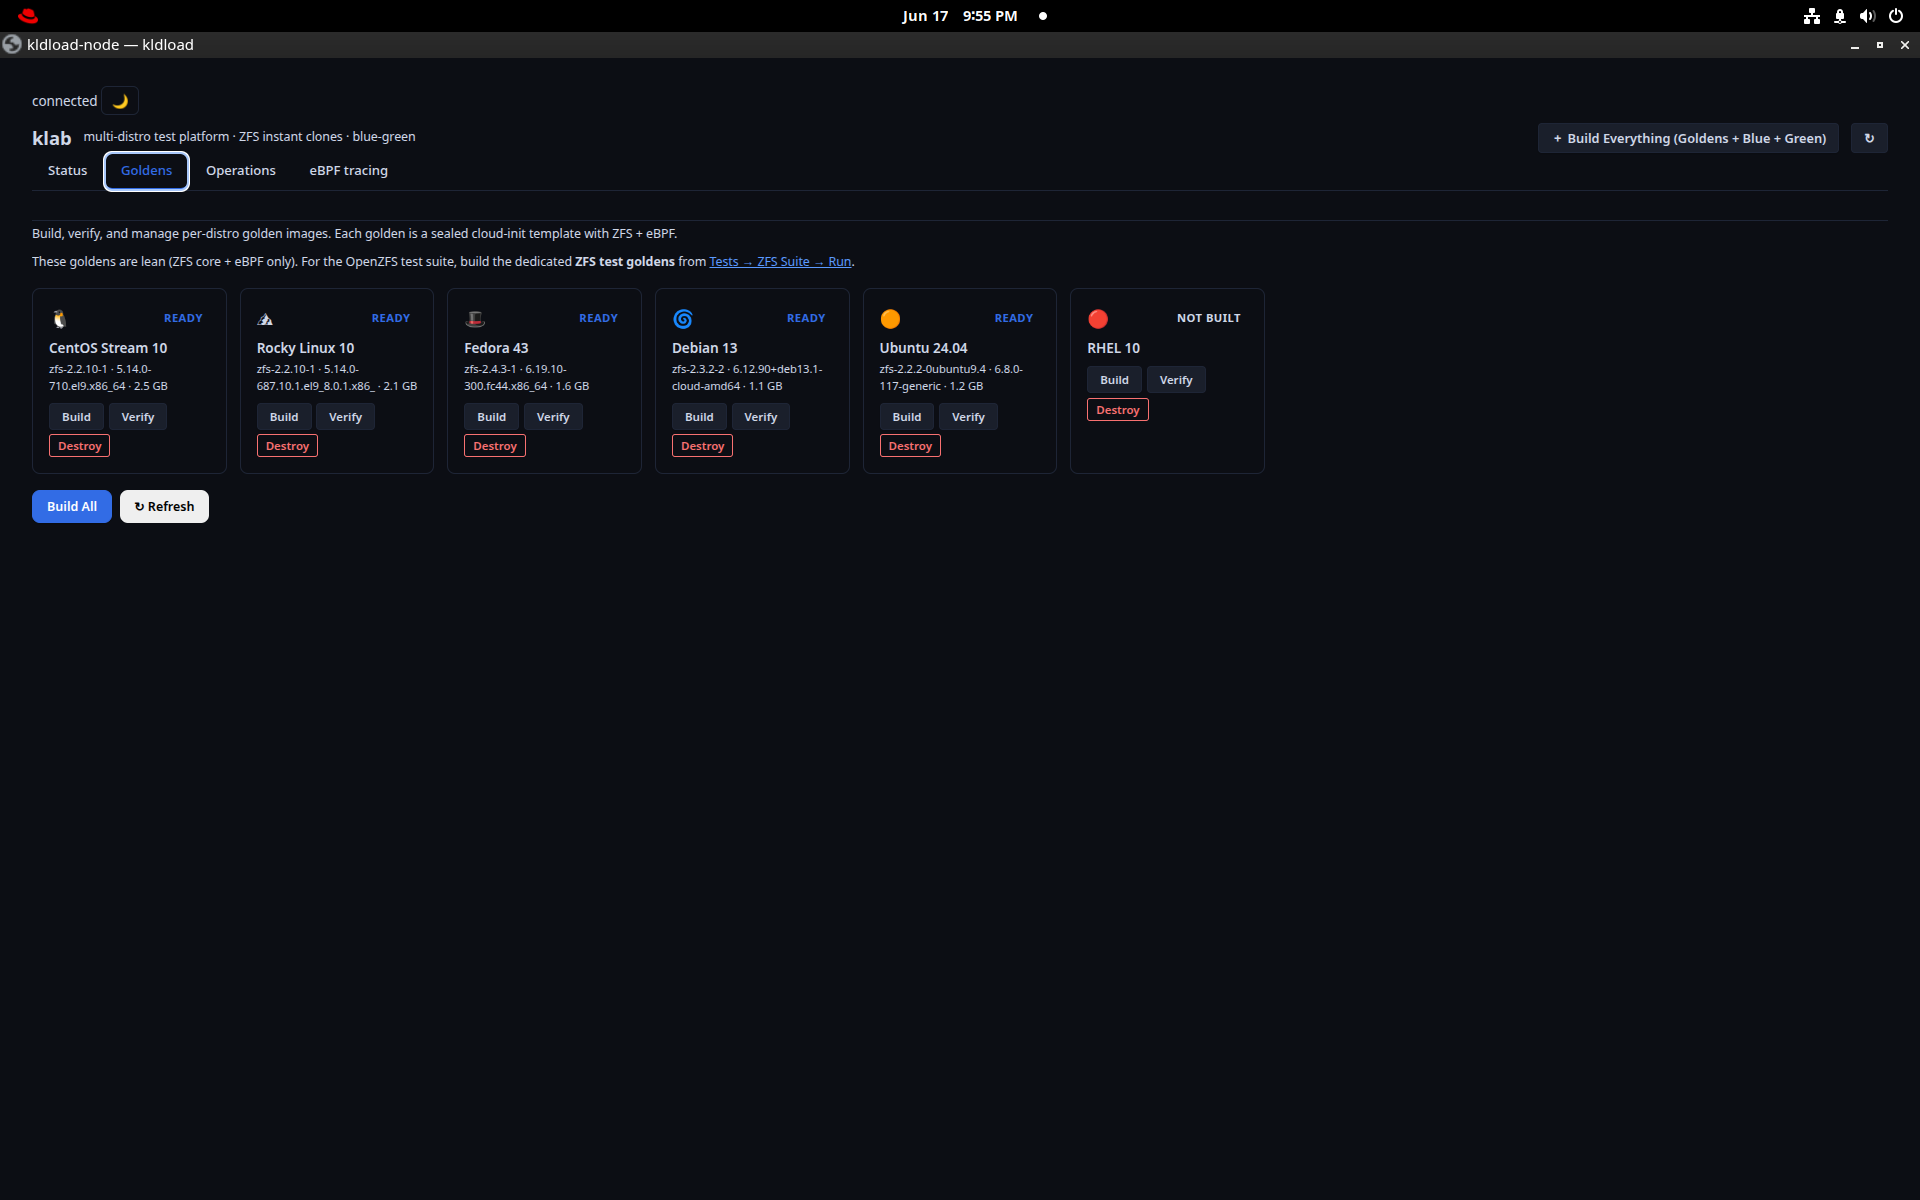Click the kldload window app icon

coord(12,45)
